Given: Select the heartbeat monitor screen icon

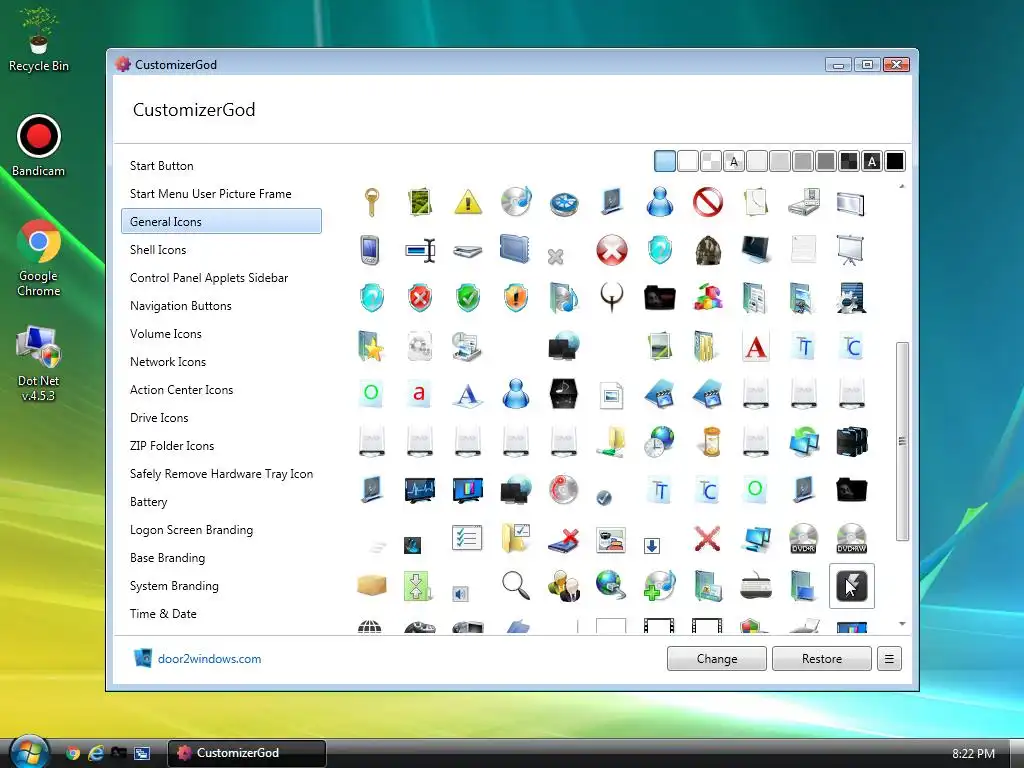Looking at the screenshot, I should coord(419,490).
